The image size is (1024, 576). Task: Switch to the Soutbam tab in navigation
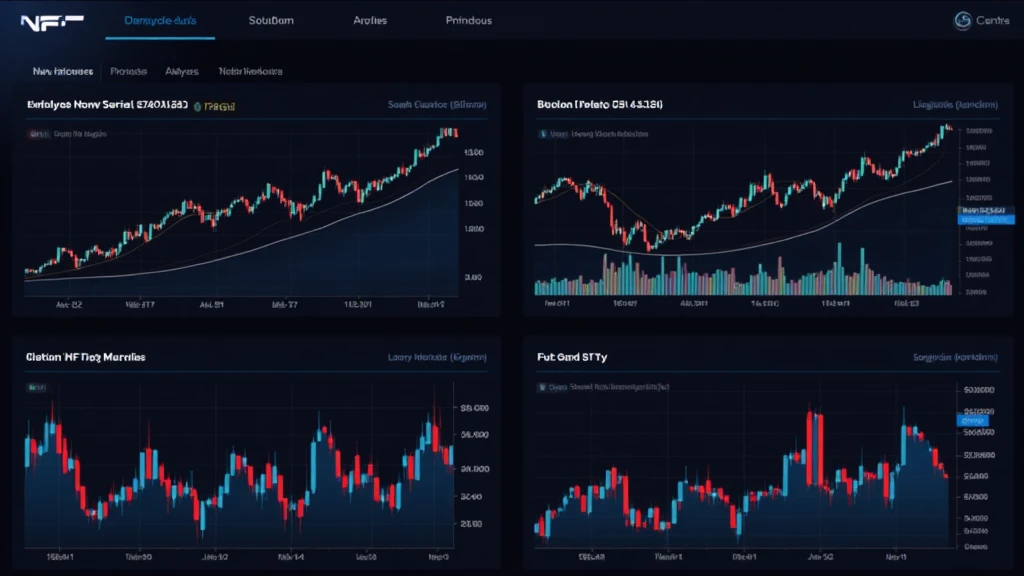[x=273, y=20]
